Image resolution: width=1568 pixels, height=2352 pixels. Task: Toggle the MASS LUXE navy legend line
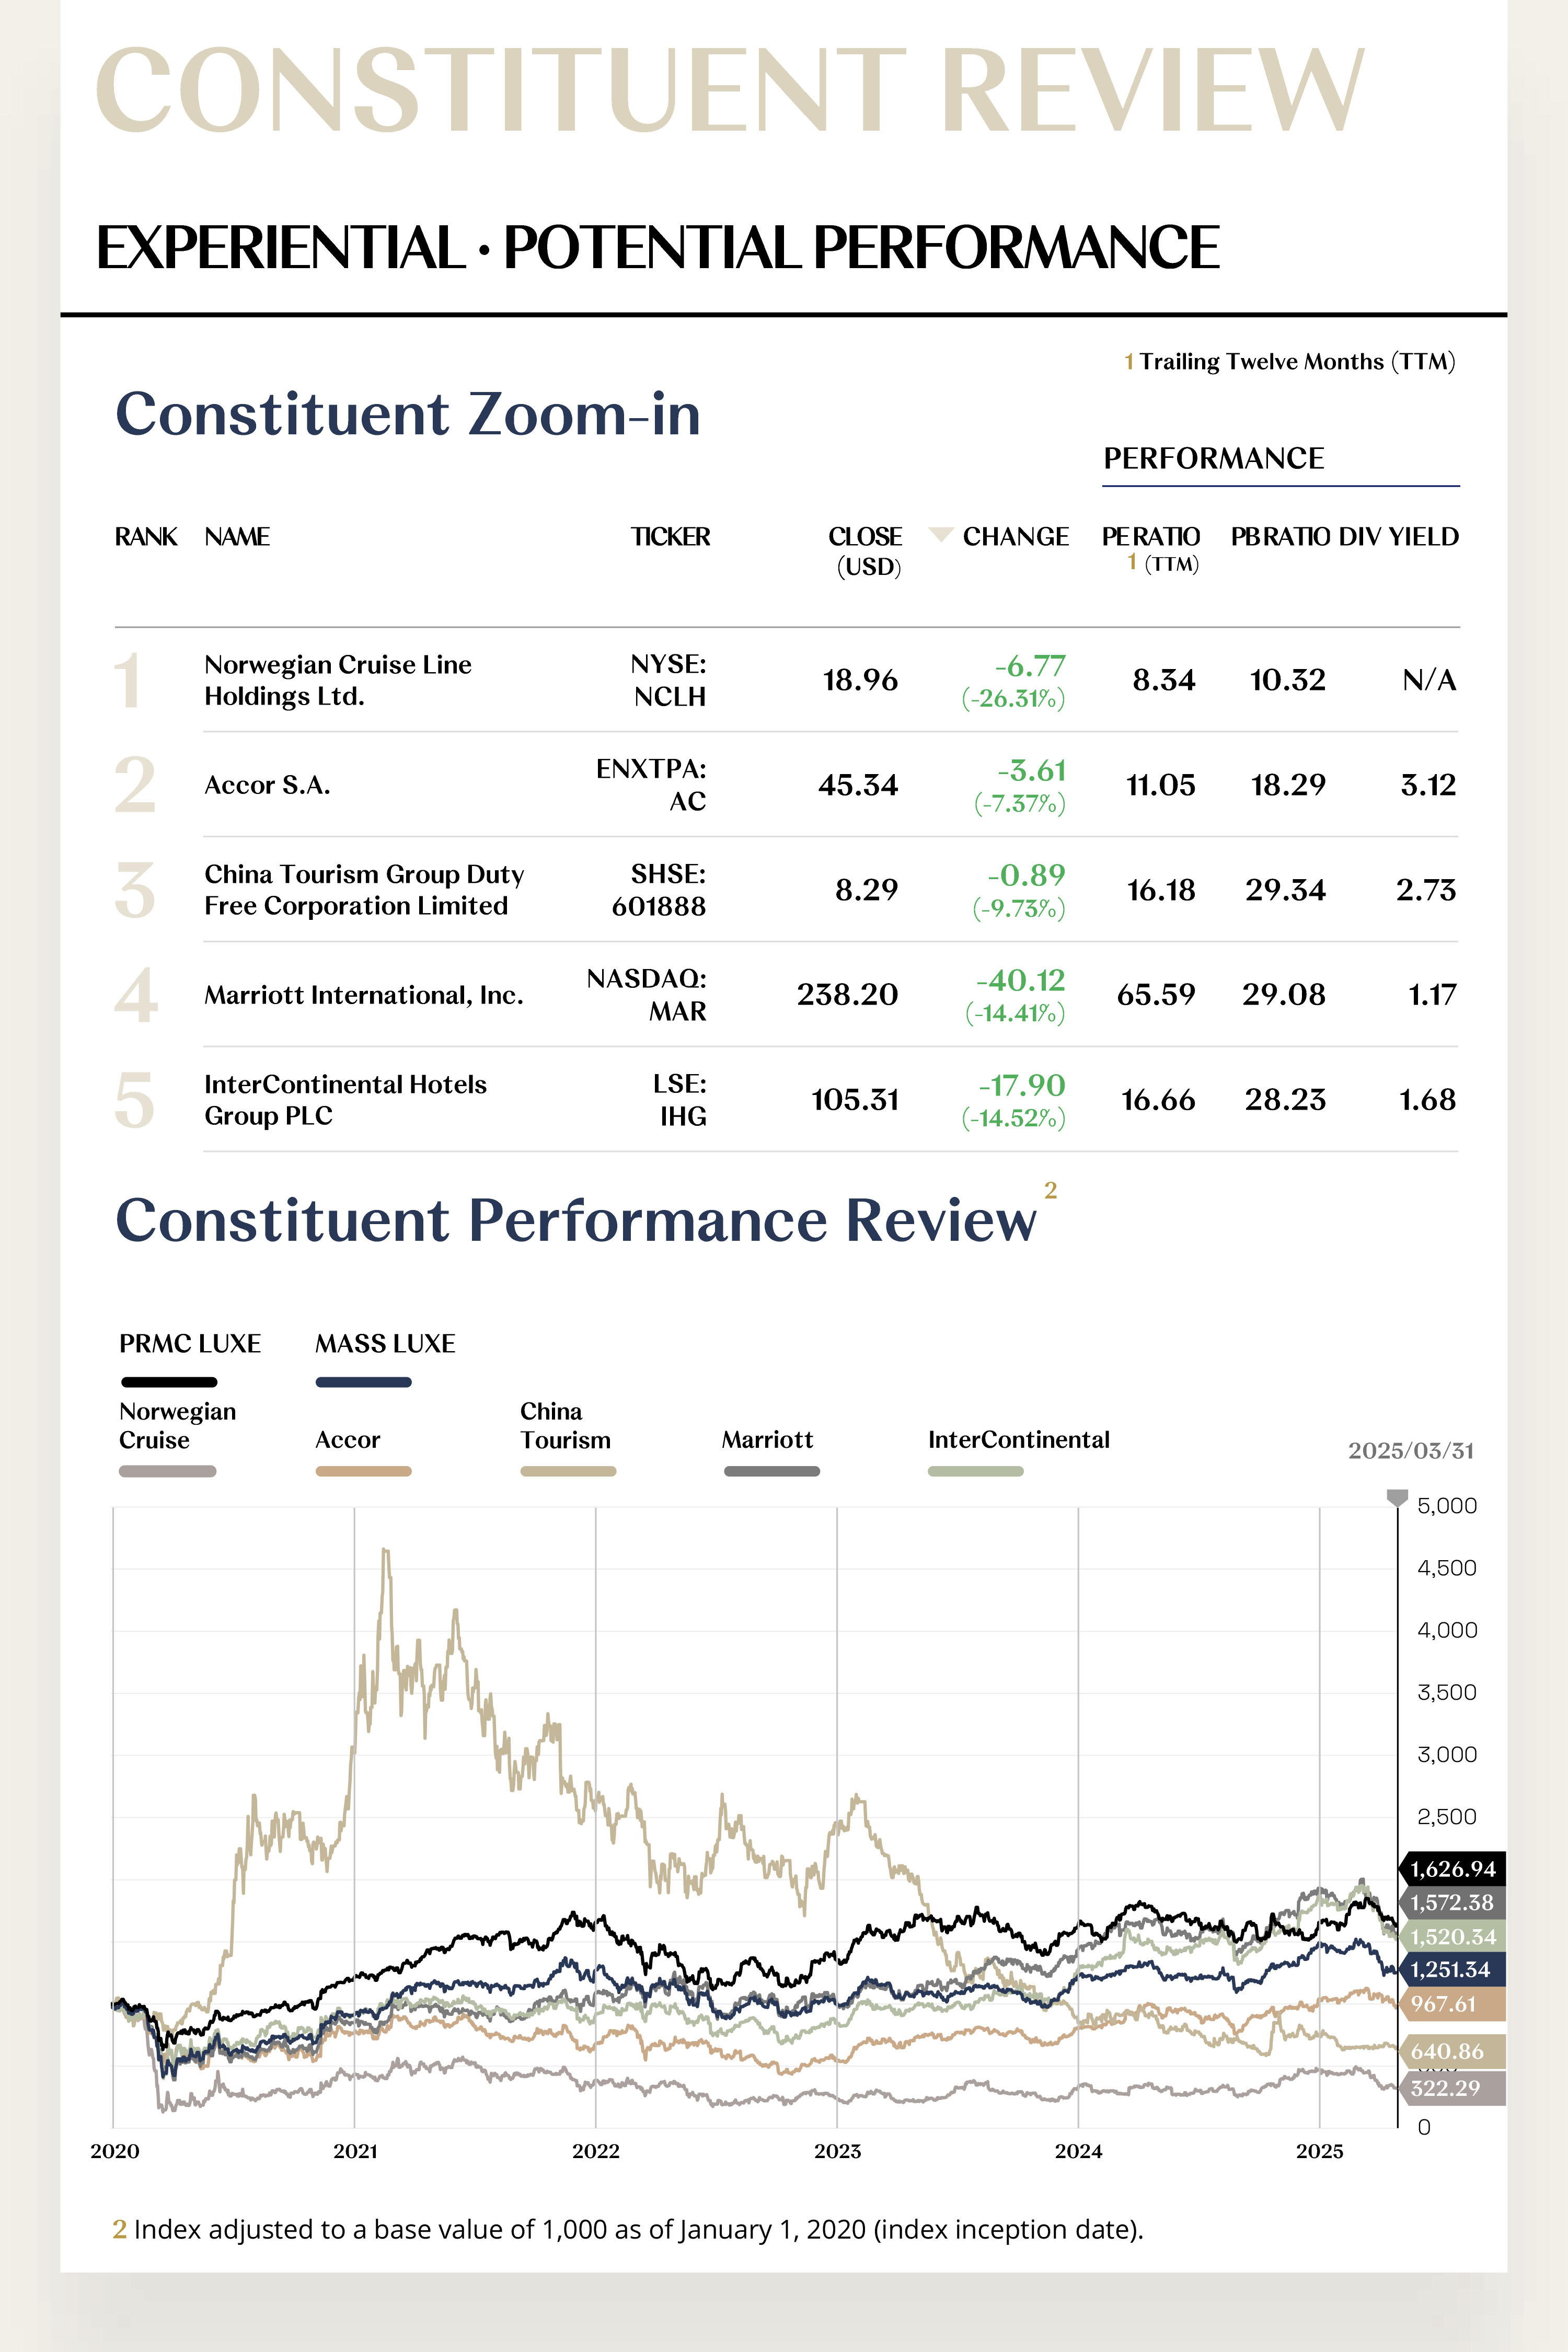363,1382
